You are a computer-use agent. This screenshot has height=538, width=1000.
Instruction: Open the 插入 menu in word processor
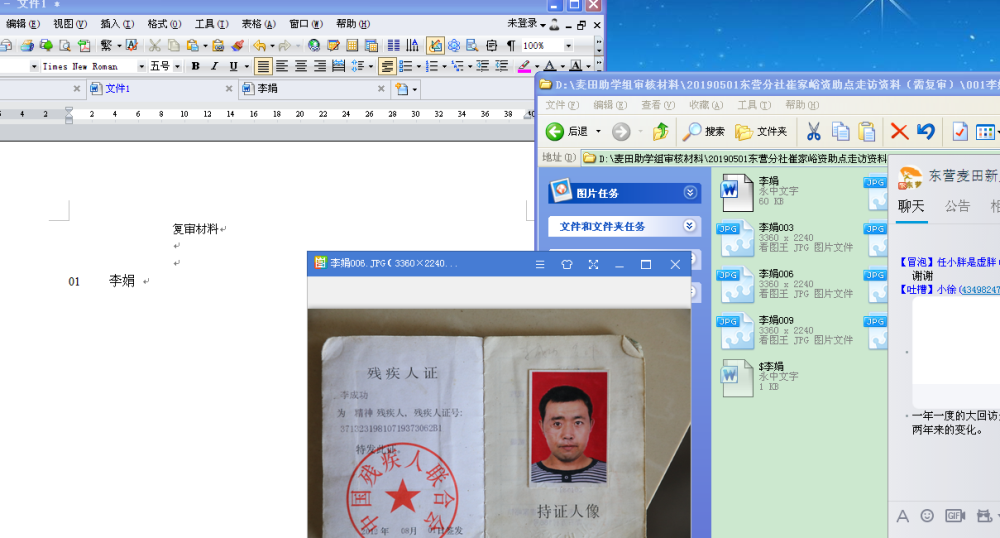tap(117, 24)
